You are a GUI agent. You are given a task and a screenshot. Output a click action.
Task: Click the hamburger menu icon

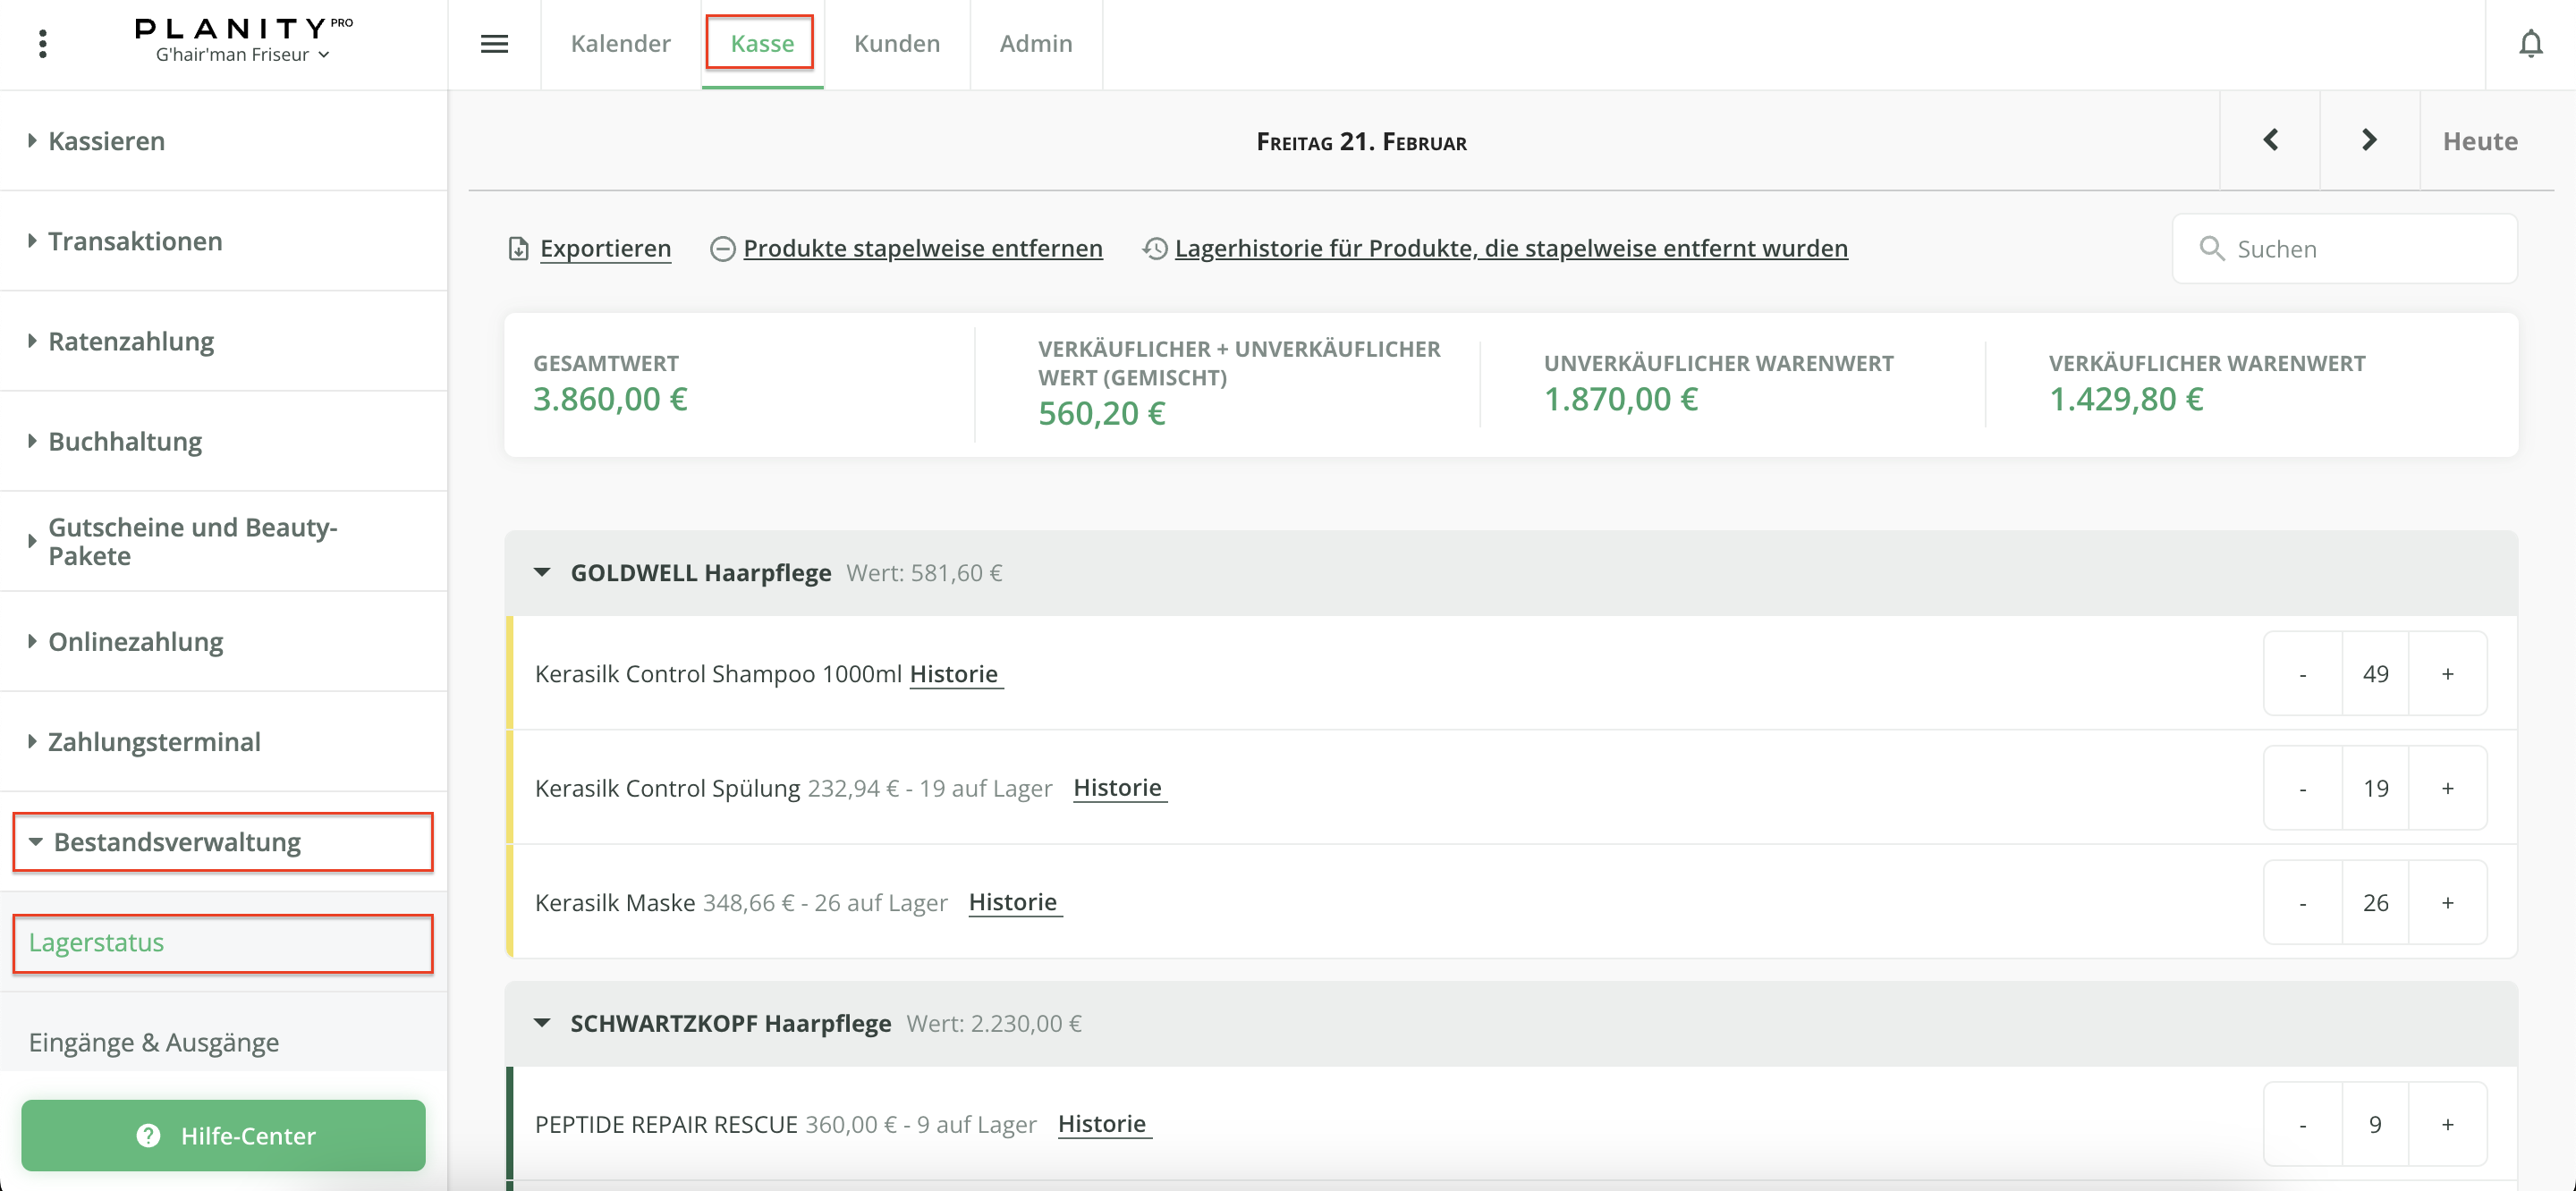point(494,44)
